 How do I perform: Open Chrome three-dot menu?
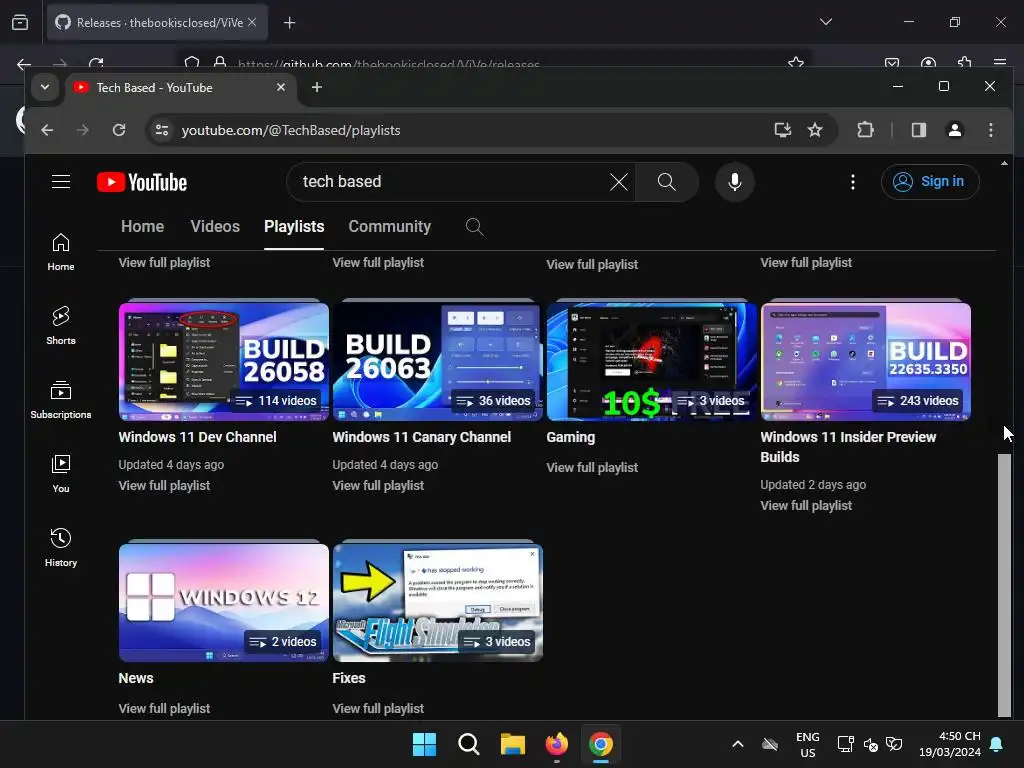click(991, 130)
